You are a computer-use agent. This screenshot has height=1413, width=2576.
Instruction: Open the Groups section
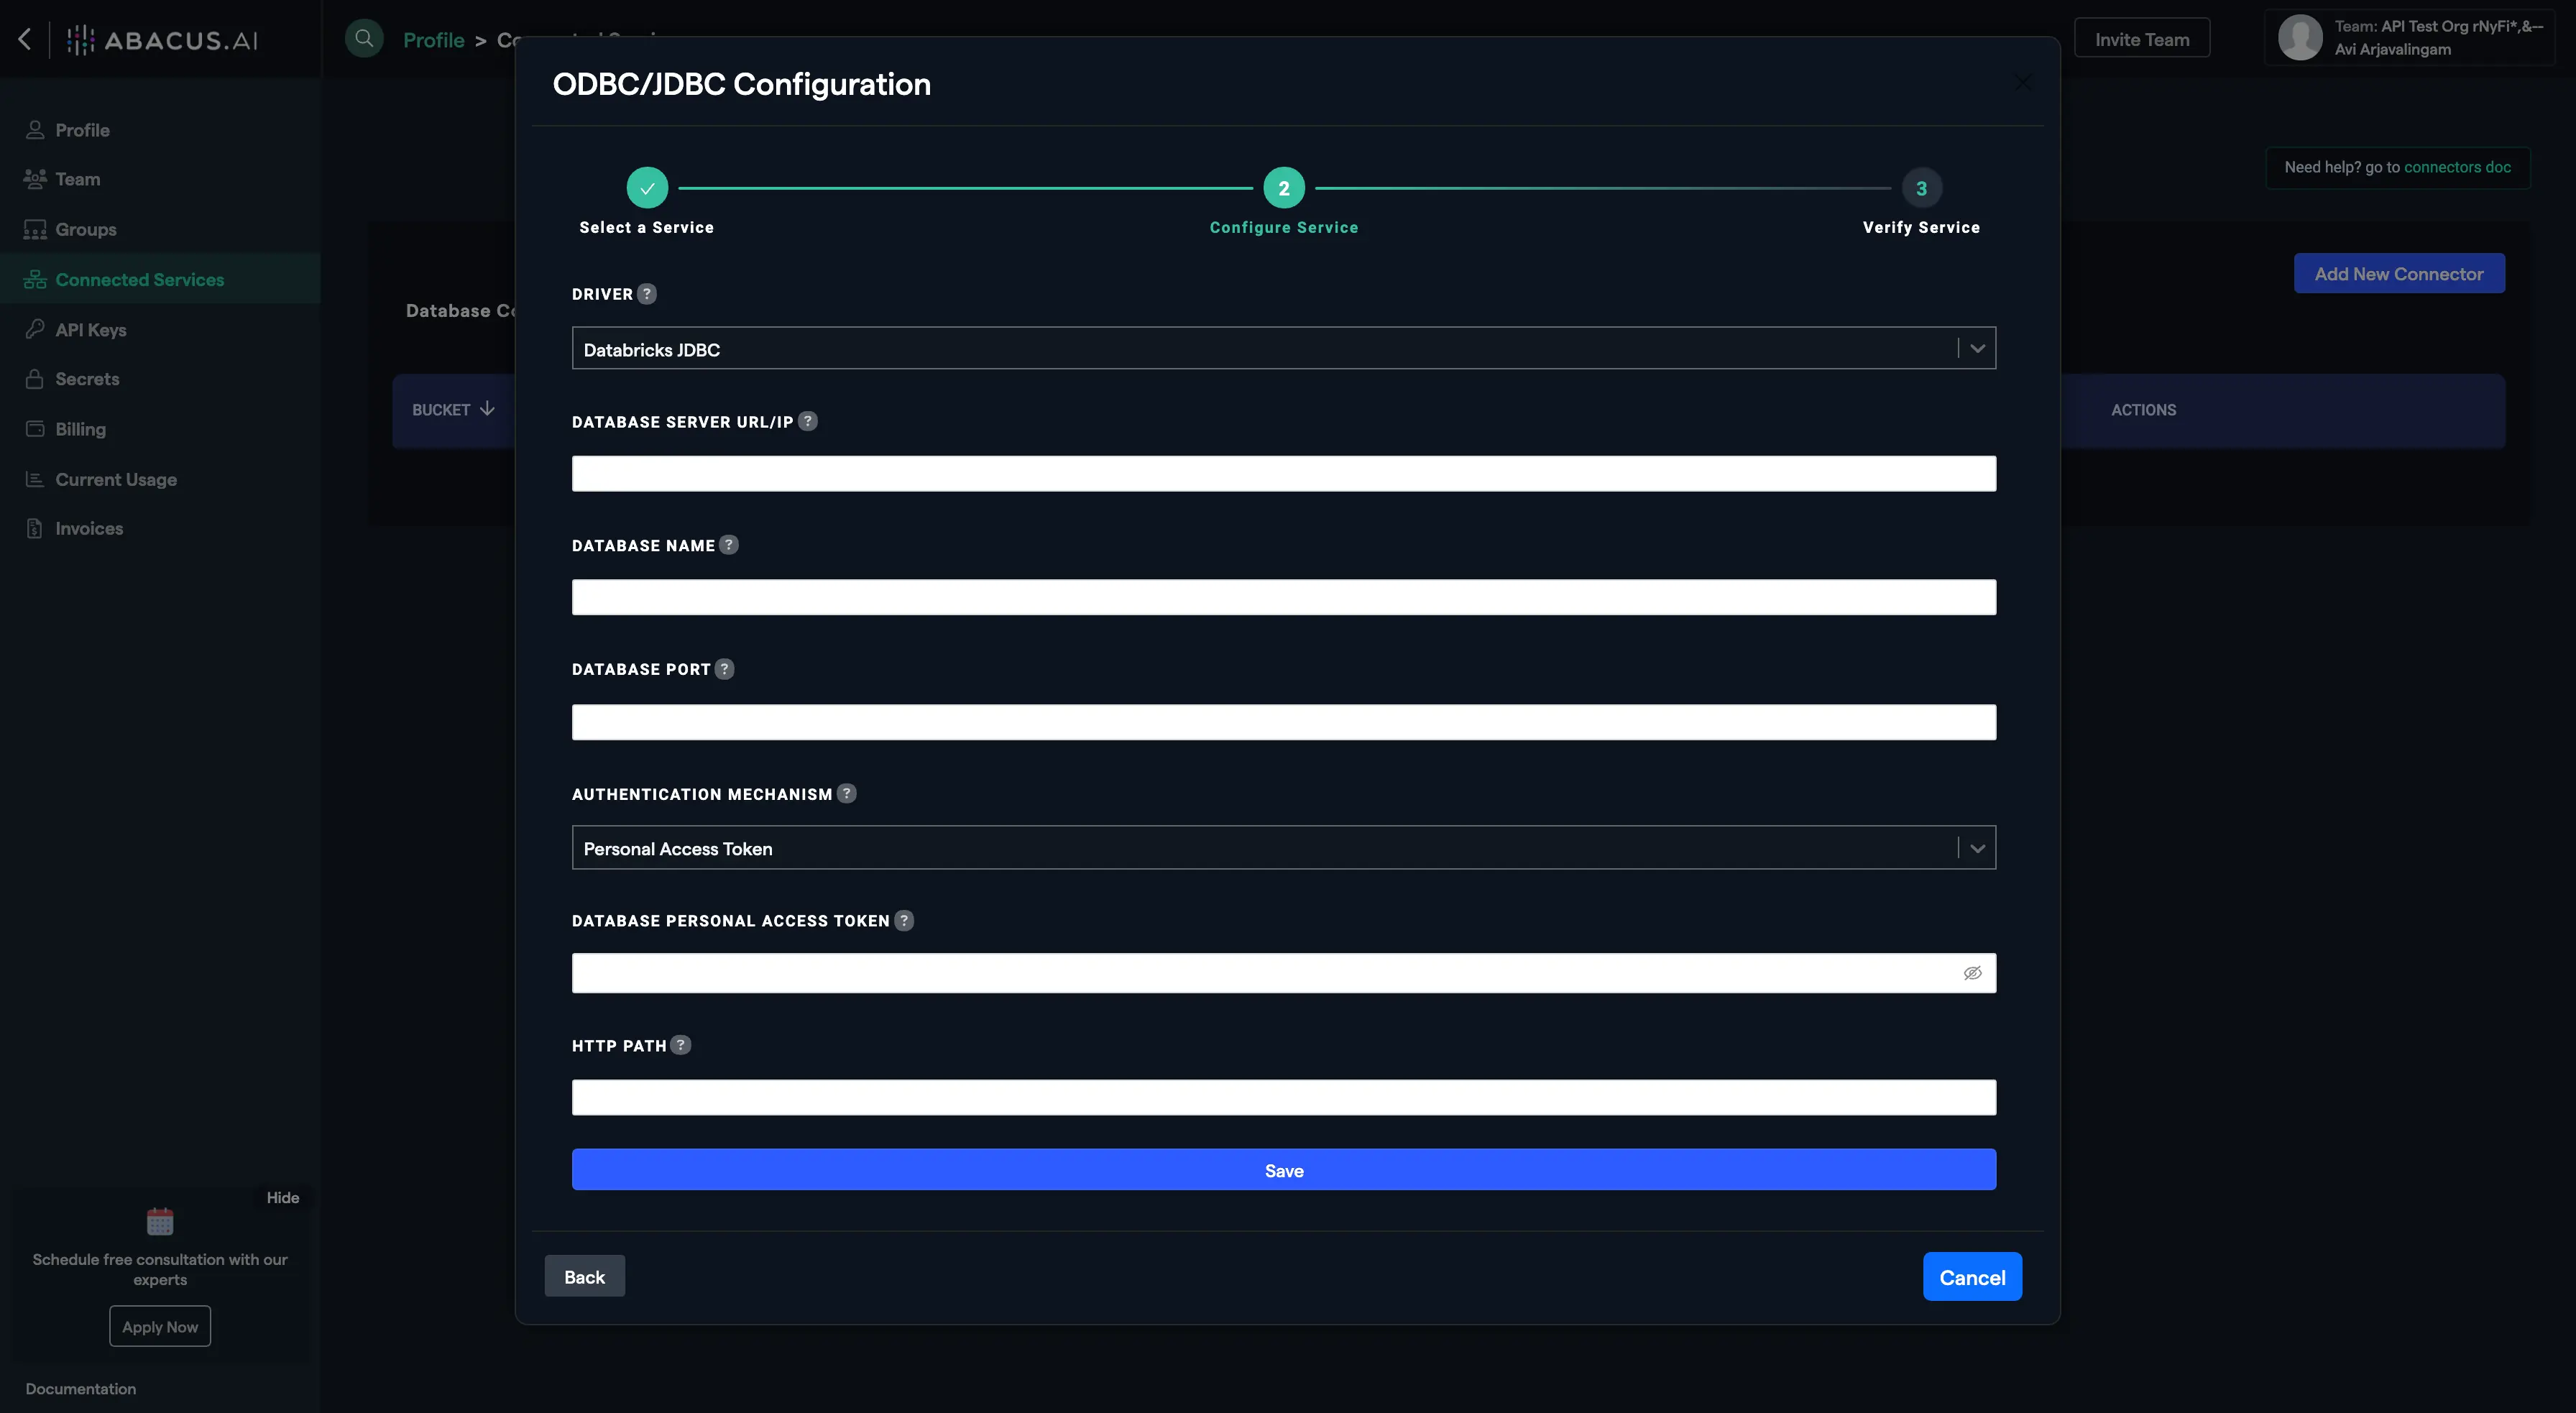34,228
